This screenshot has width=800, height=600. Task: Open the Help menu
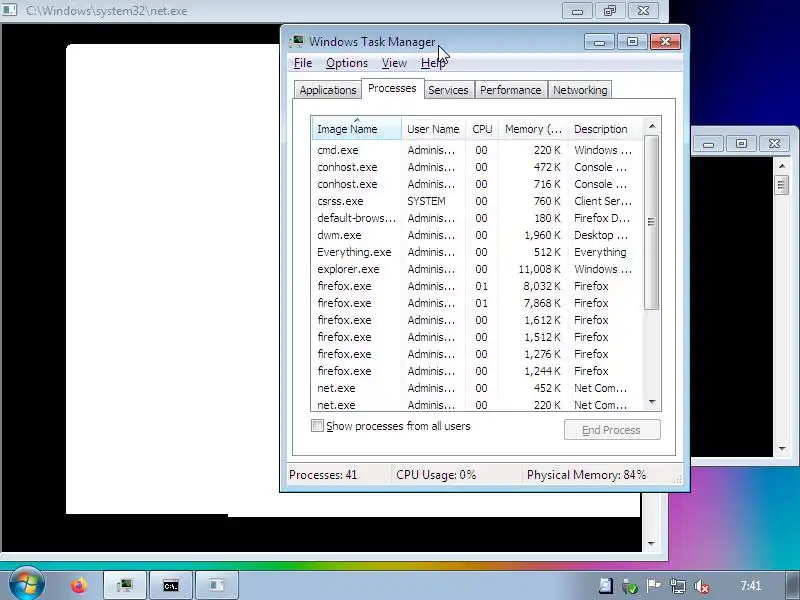point(433,63)
